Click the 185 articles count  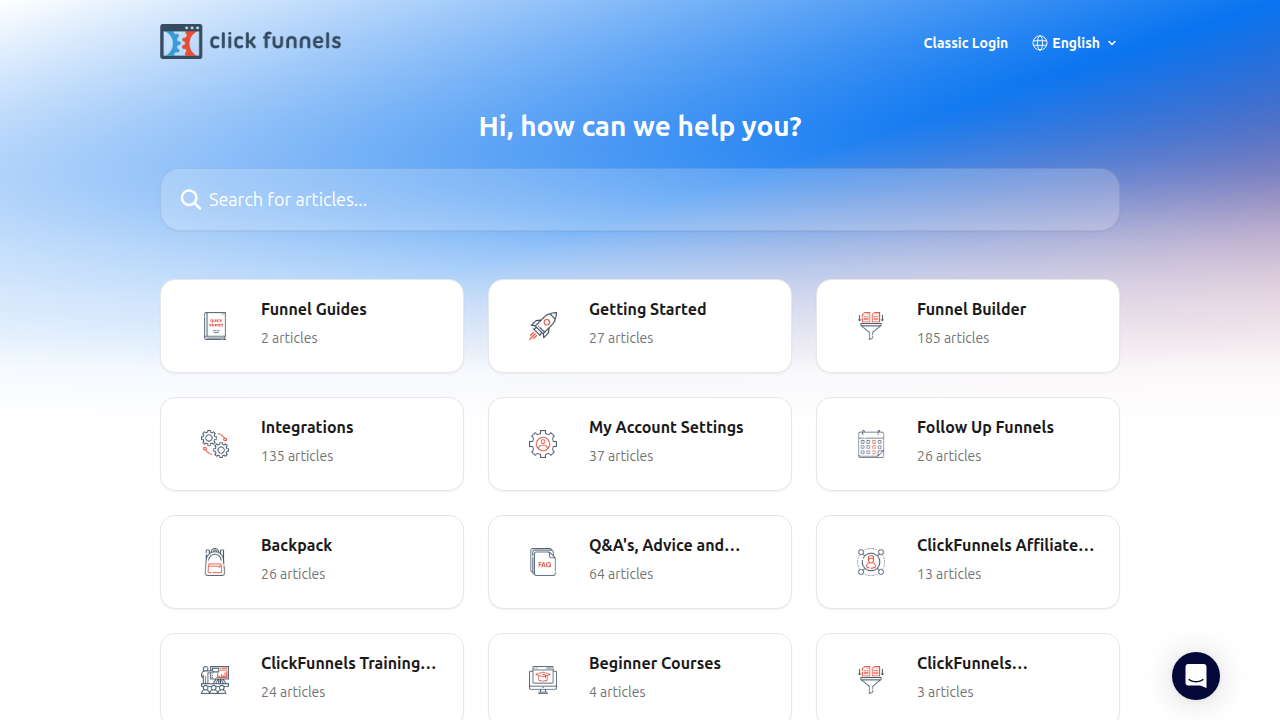[953, 338]
